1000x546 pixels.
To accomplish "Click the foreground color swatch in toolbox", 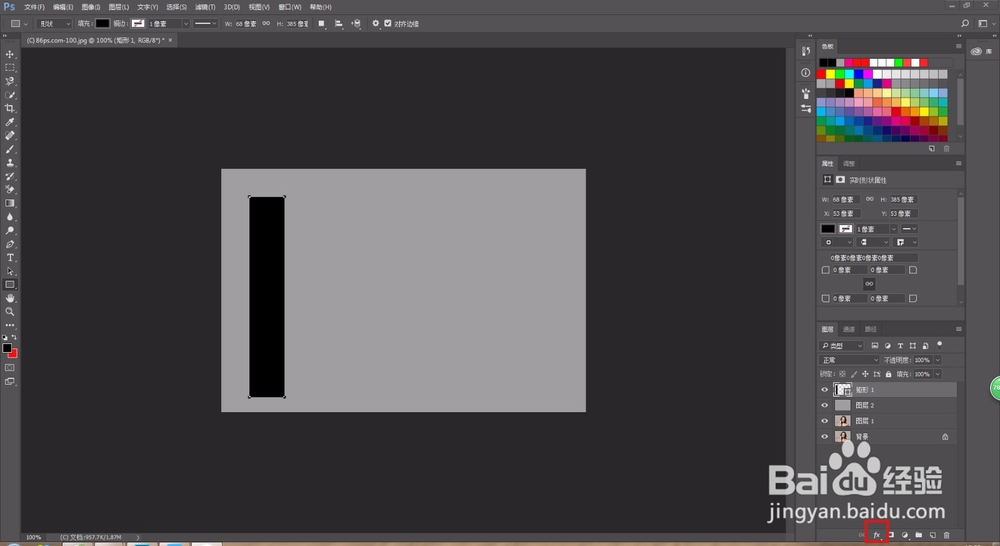I will coord(7,348).
